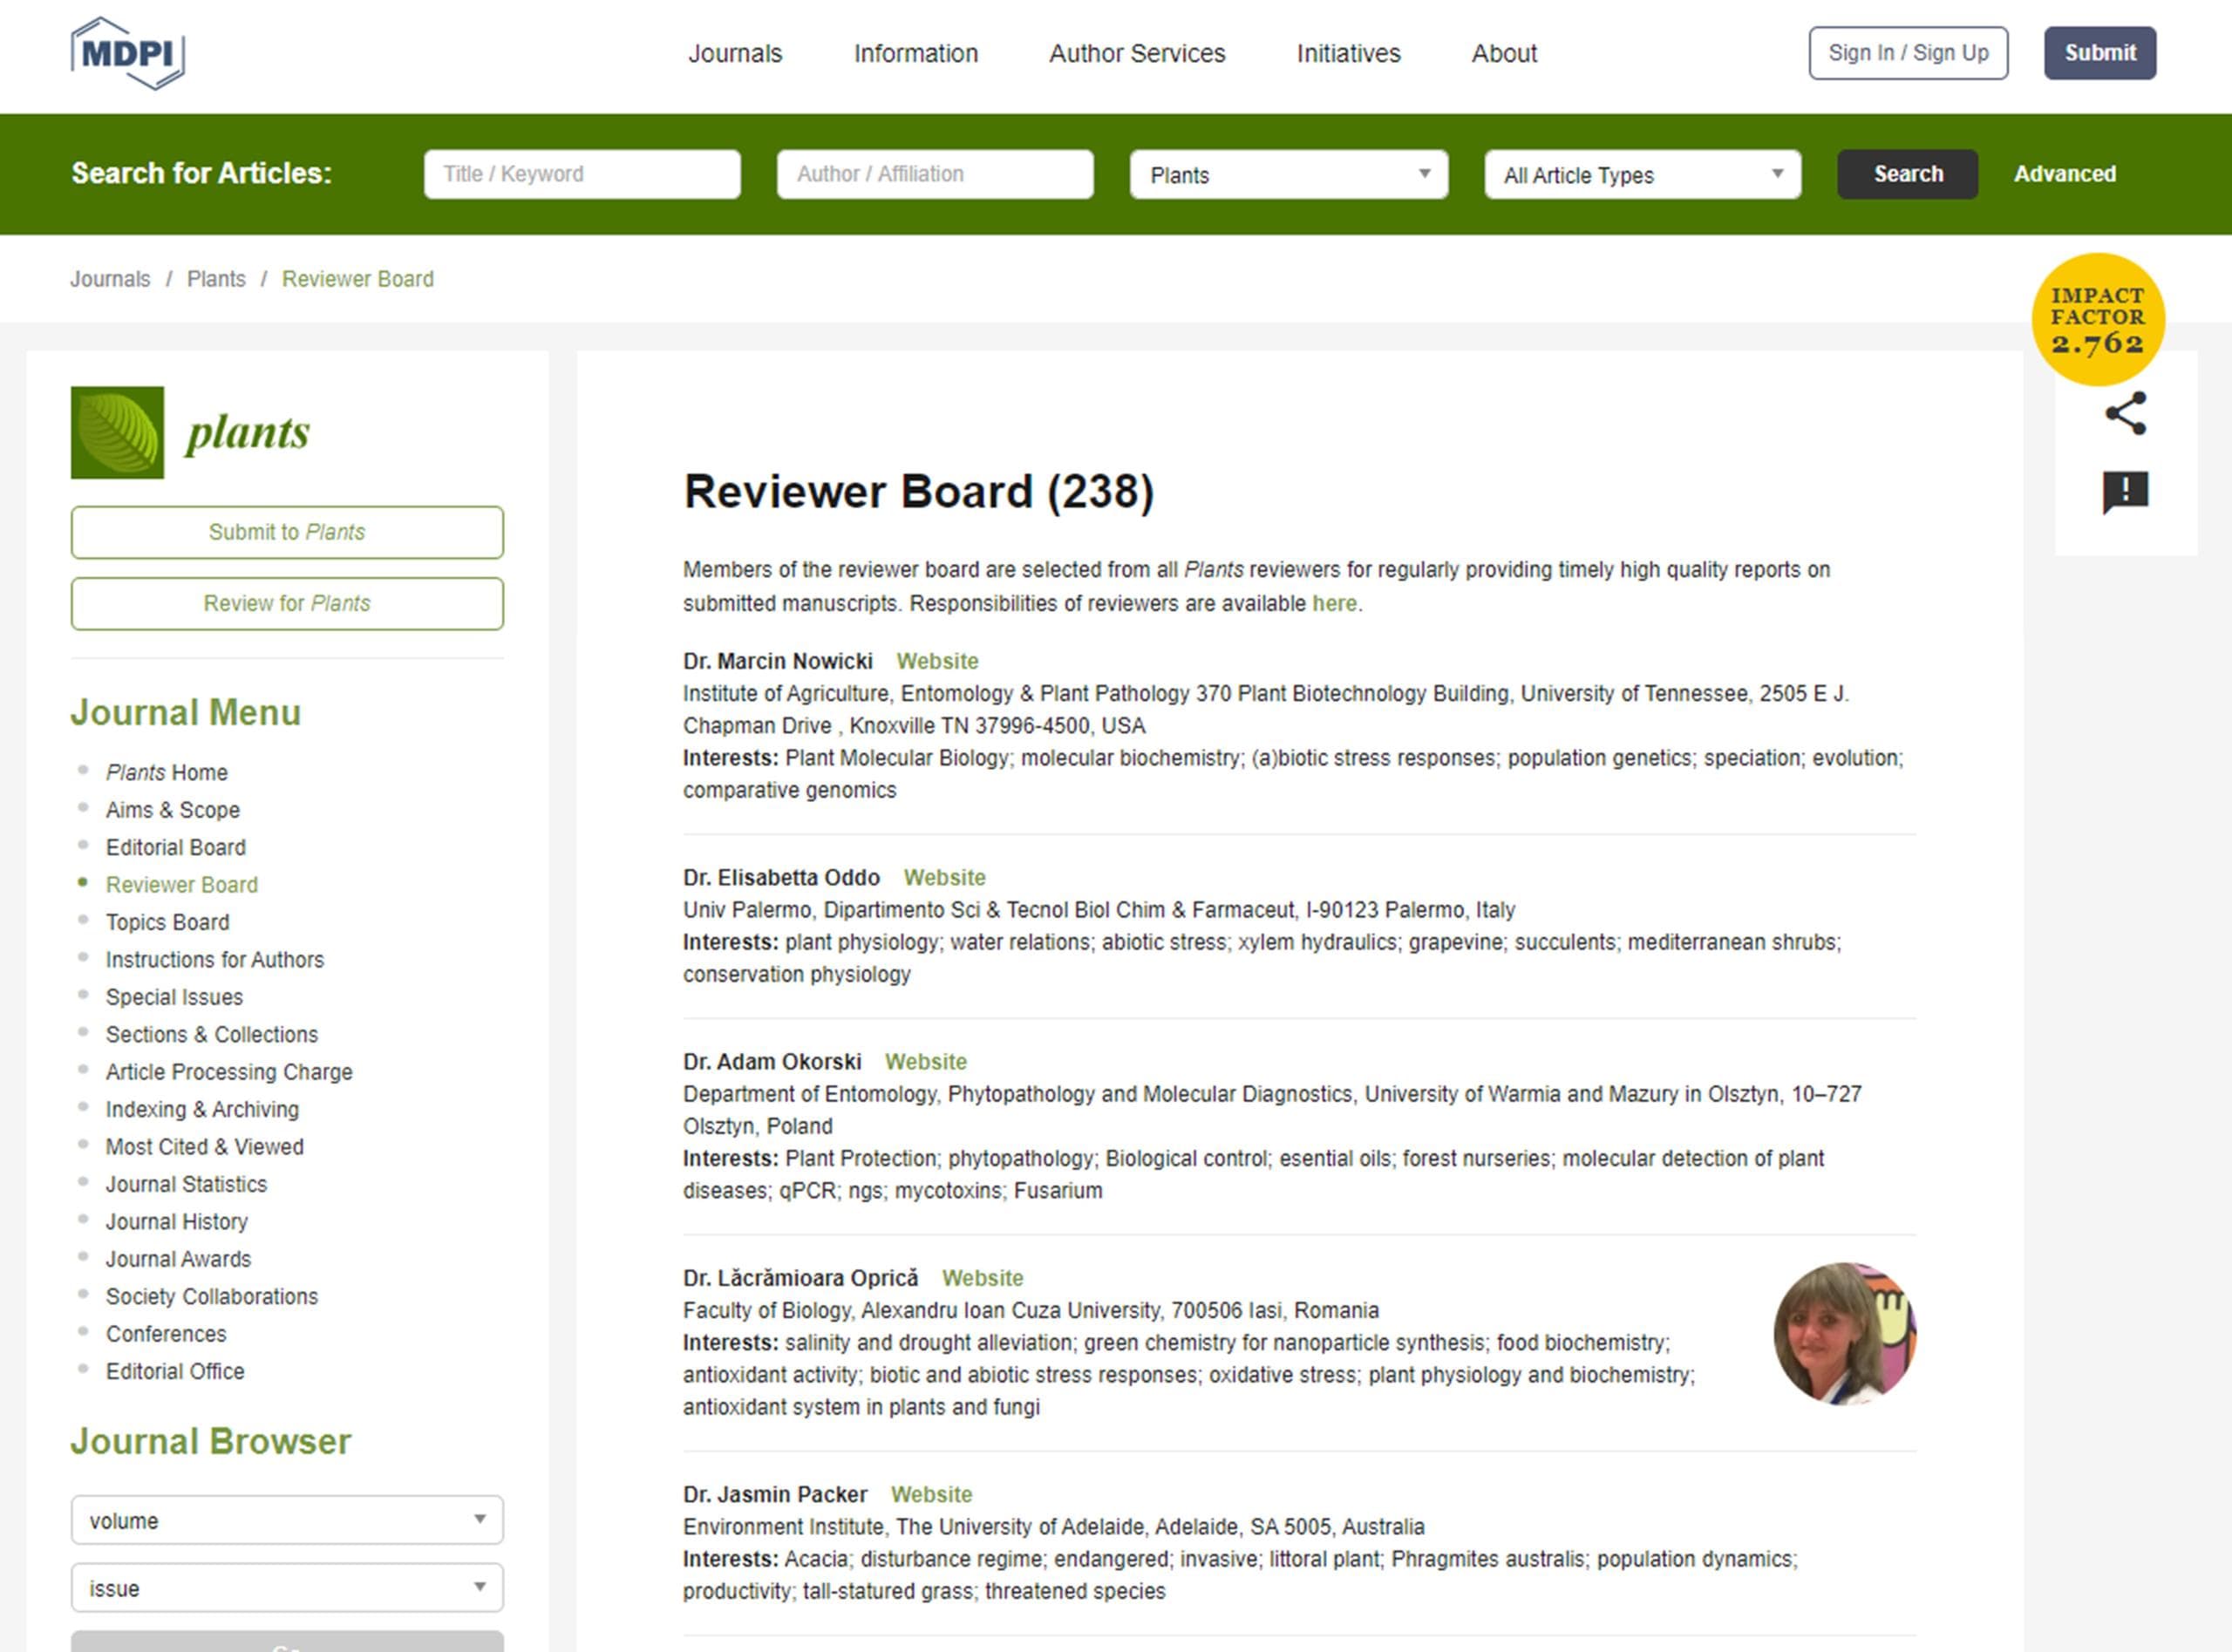2232x1652 pixels.
Task: Open Editorial Board page
Action: [176, 848]
